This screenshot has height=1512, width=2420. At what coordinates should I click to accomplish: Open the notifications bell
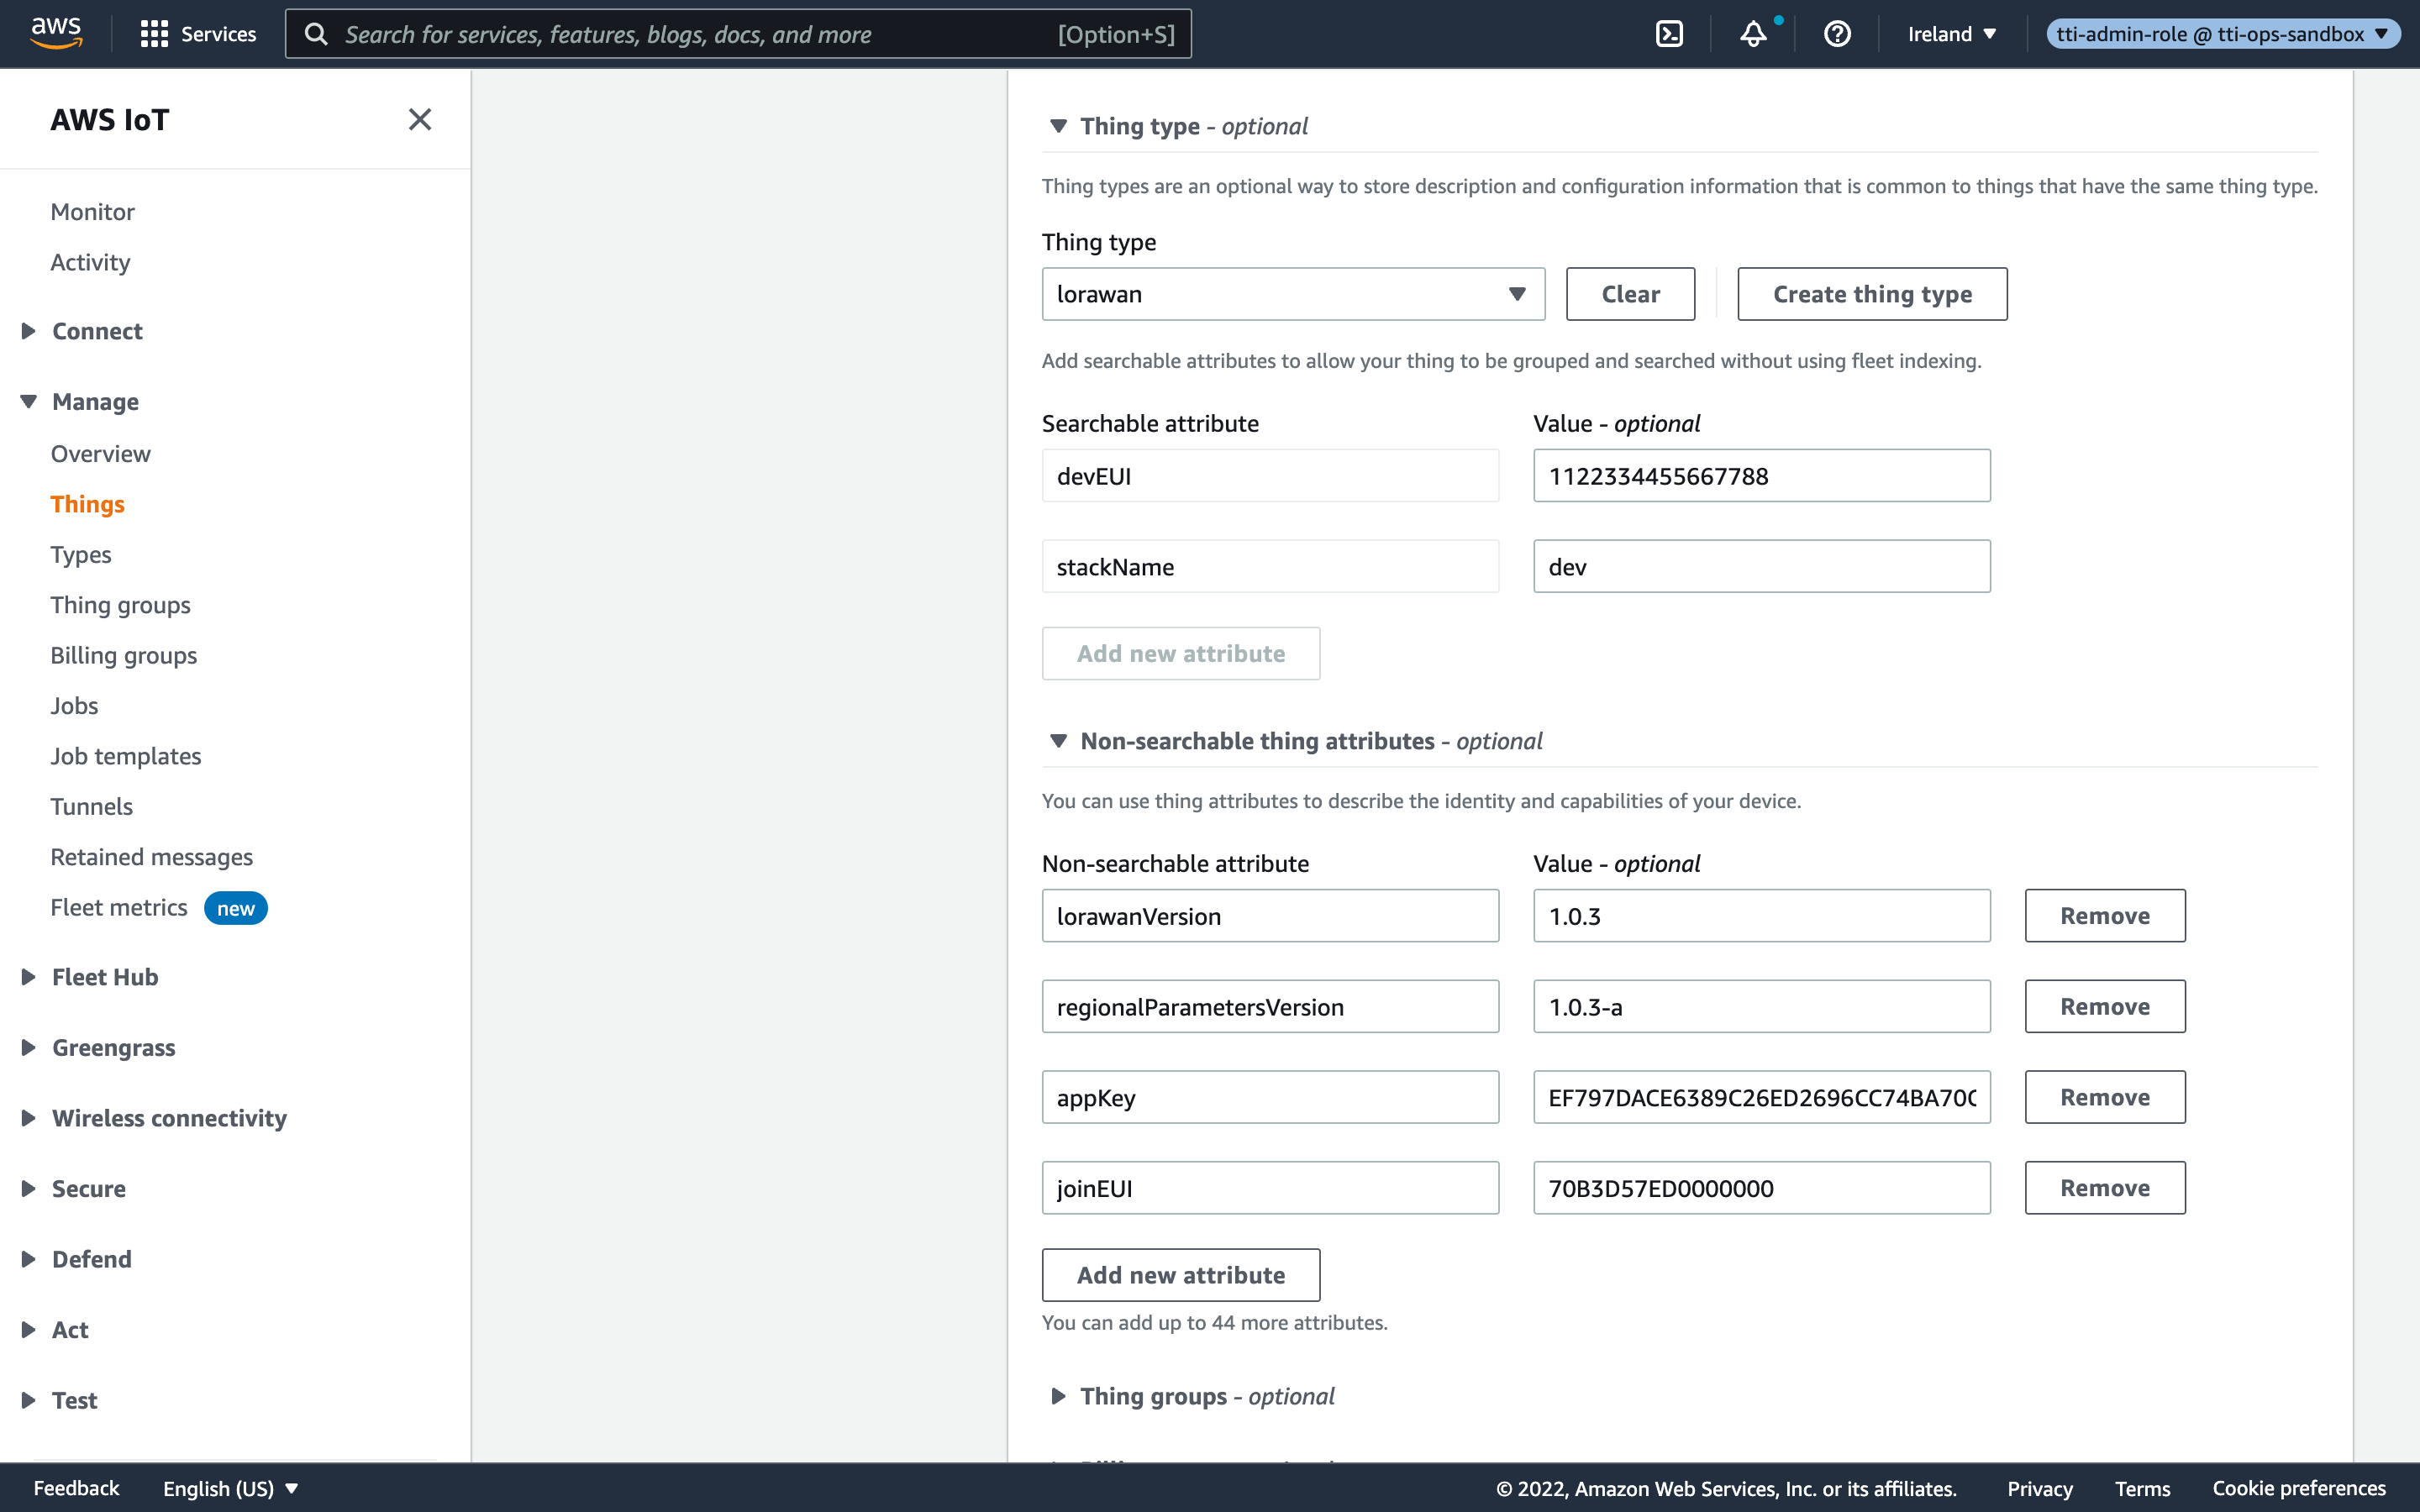[x=1753, y=34]
